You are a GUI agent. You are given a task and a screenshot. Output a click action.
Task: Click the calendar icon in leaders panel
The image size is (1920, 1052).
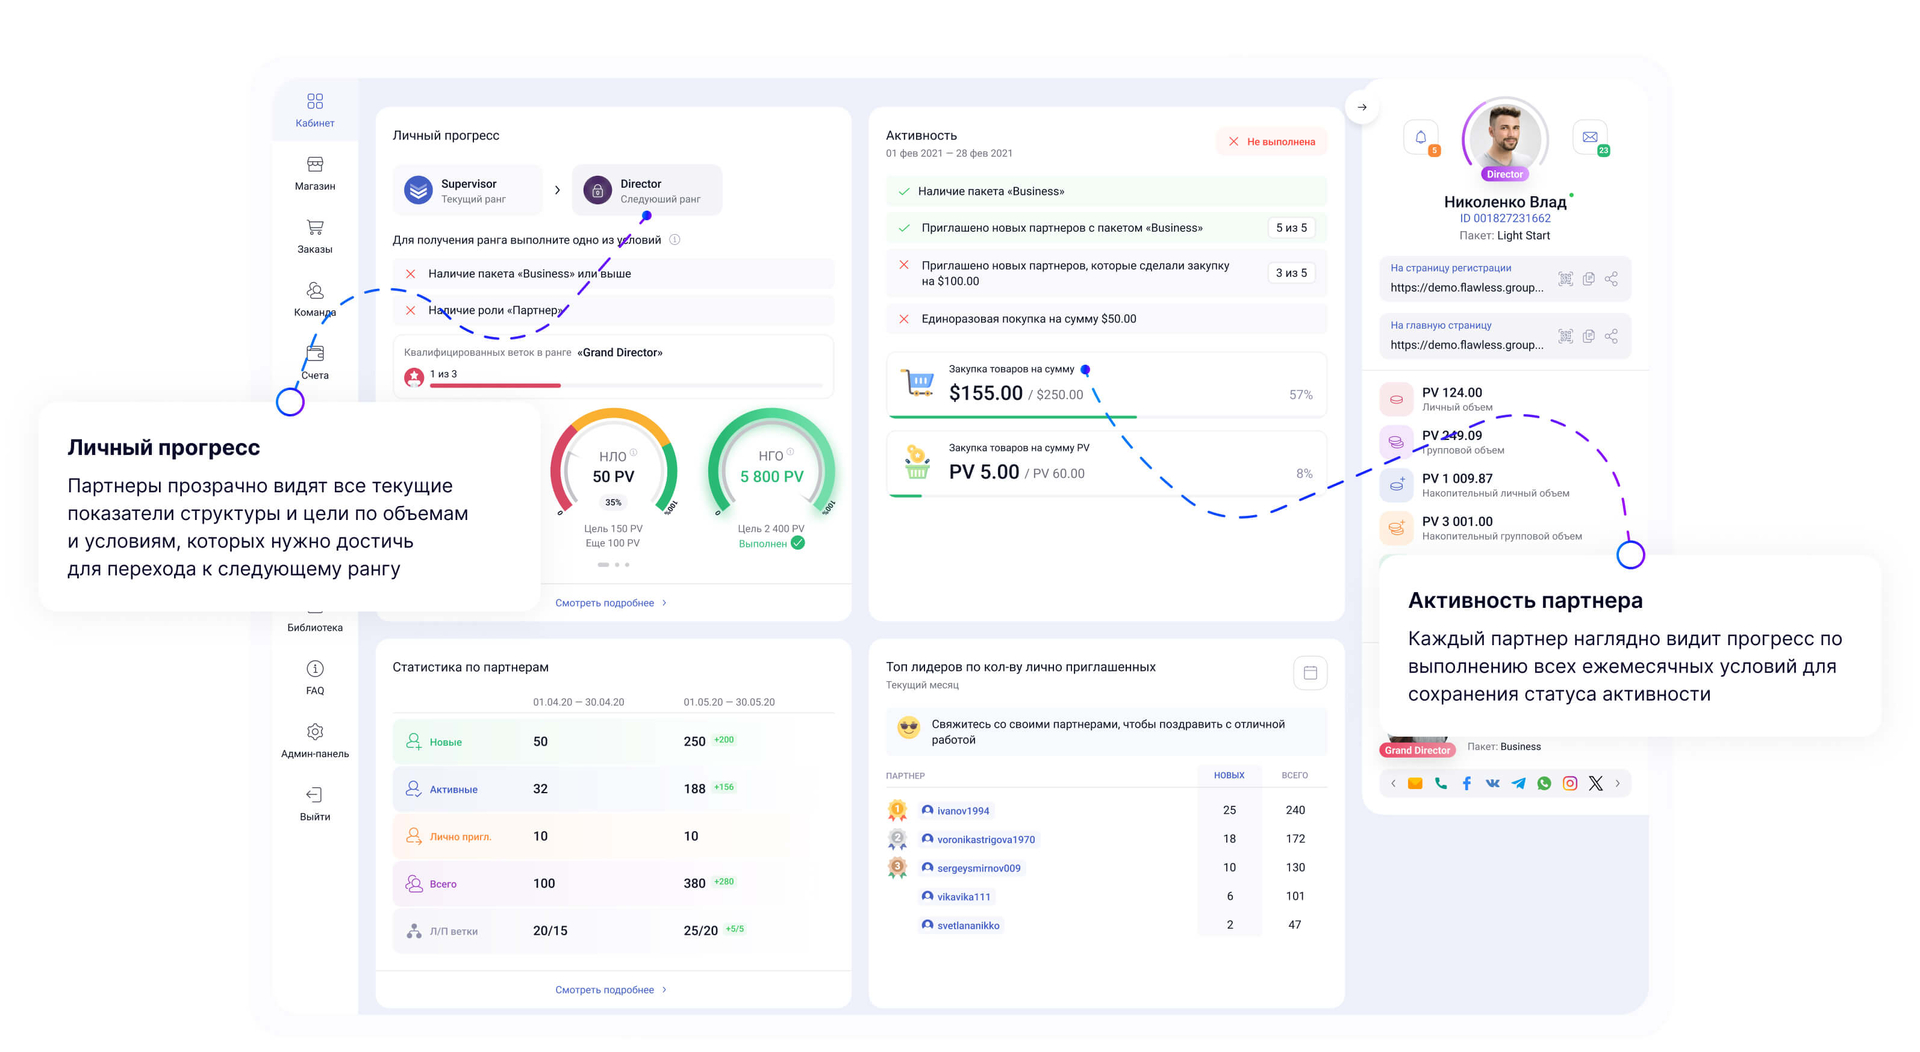[1310, 673]
